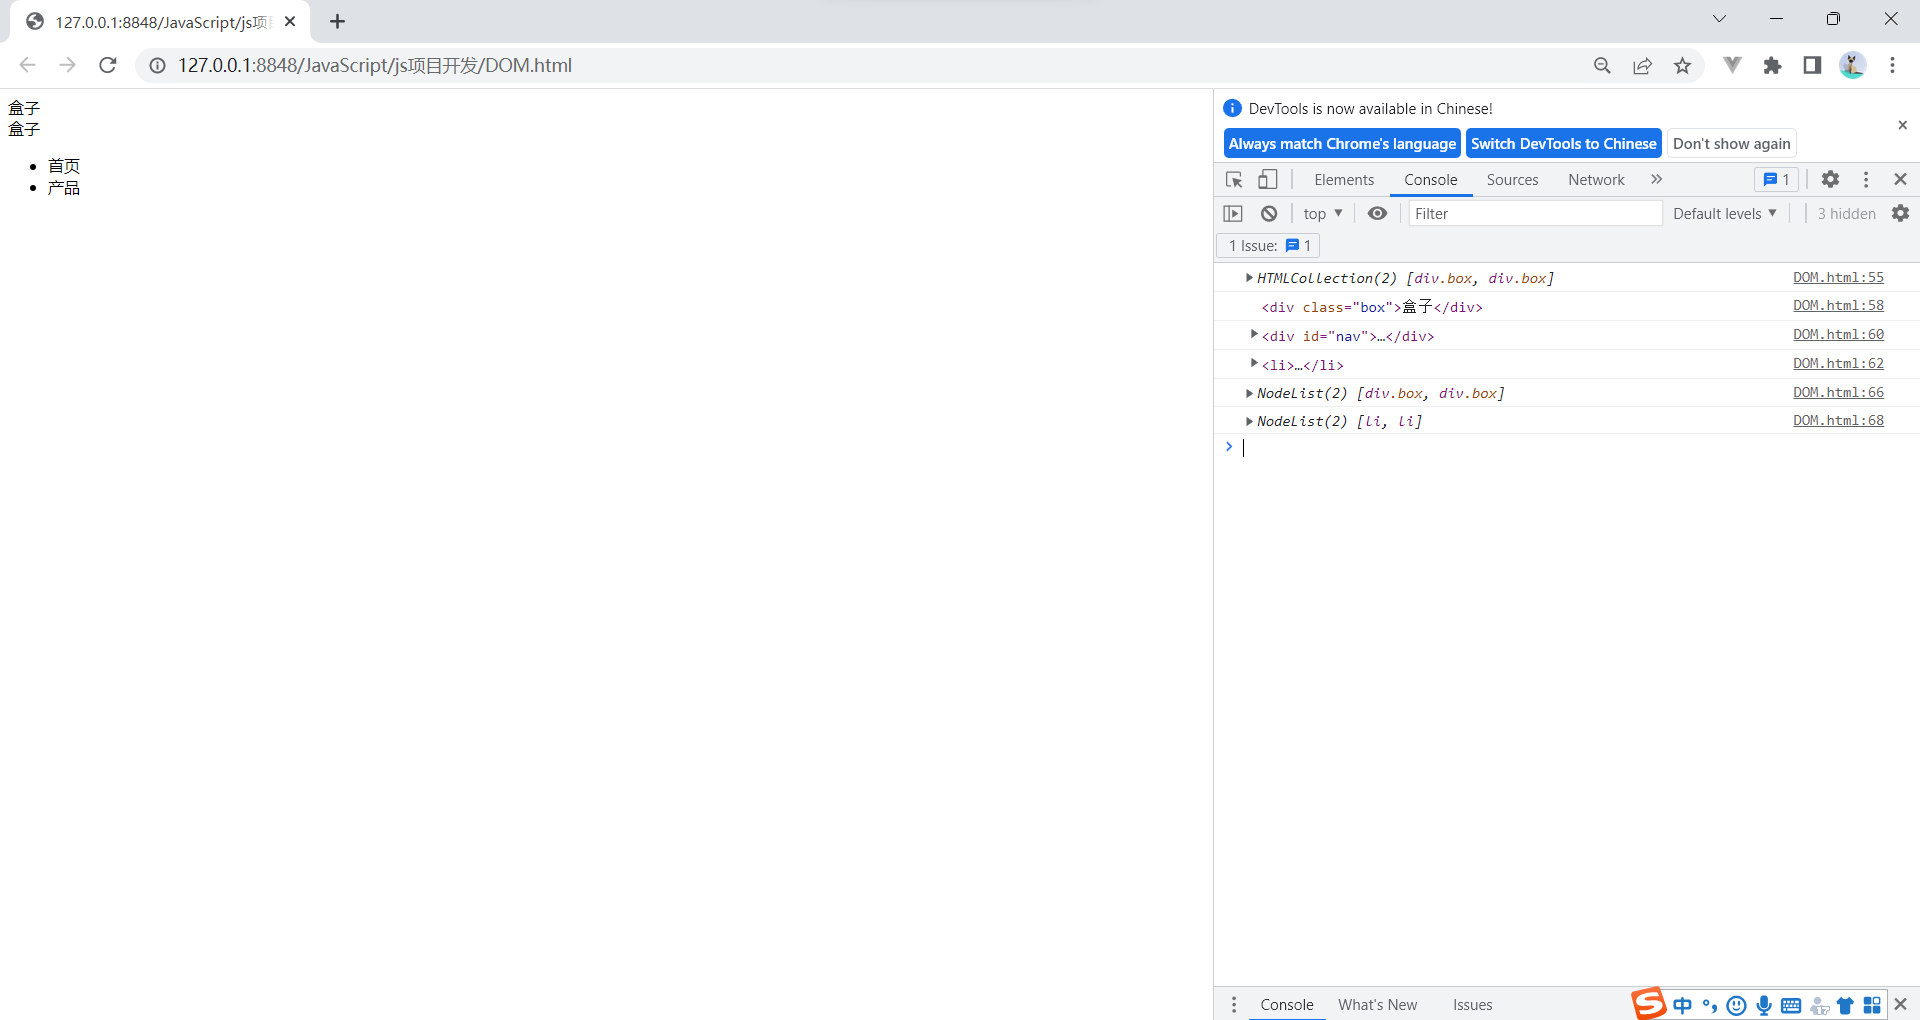Image resolution: width=1920 pixels, height=1020 pixels.
Task: Open DevTools settings gear
Action: tap(1830, 179)
